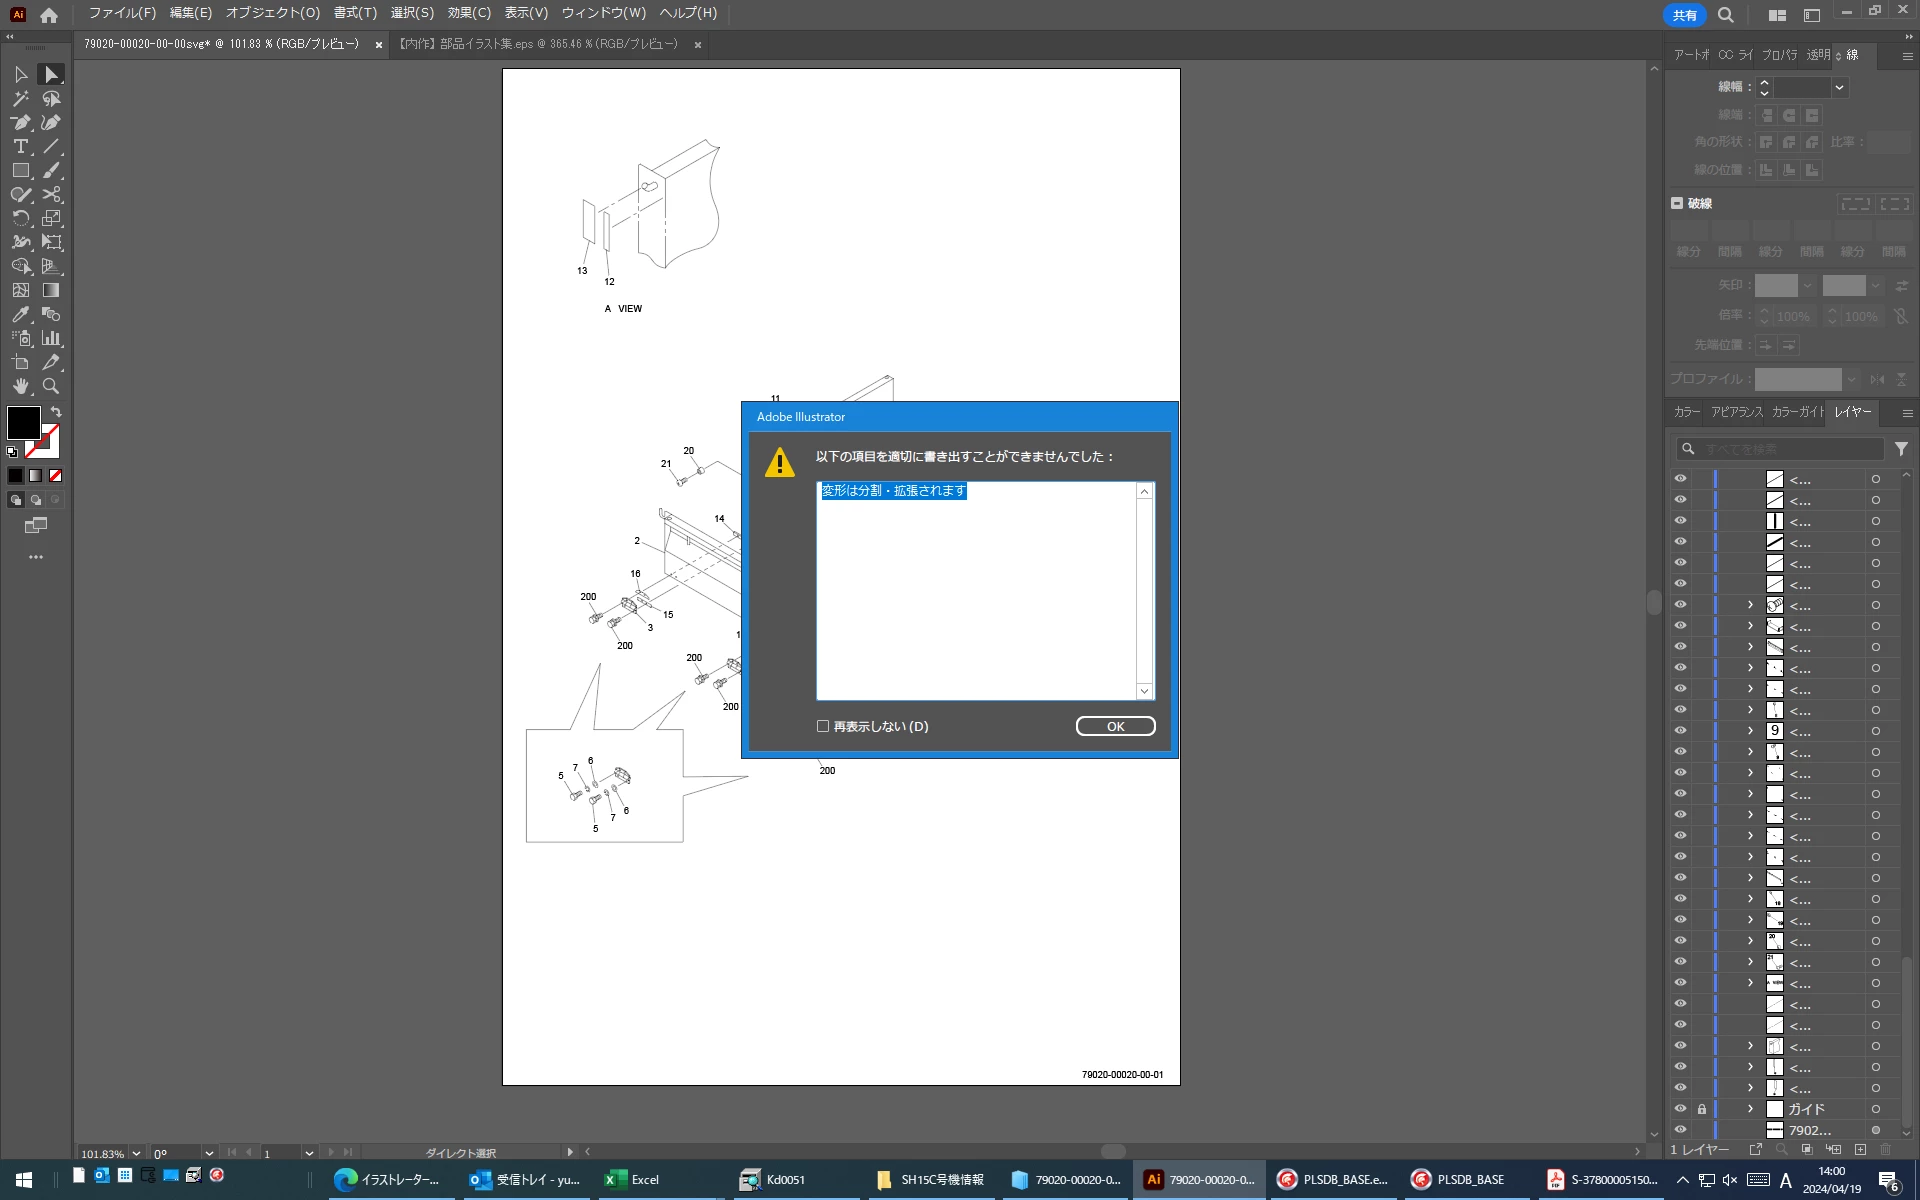Select the Hand tool

(x=20, y=387)
